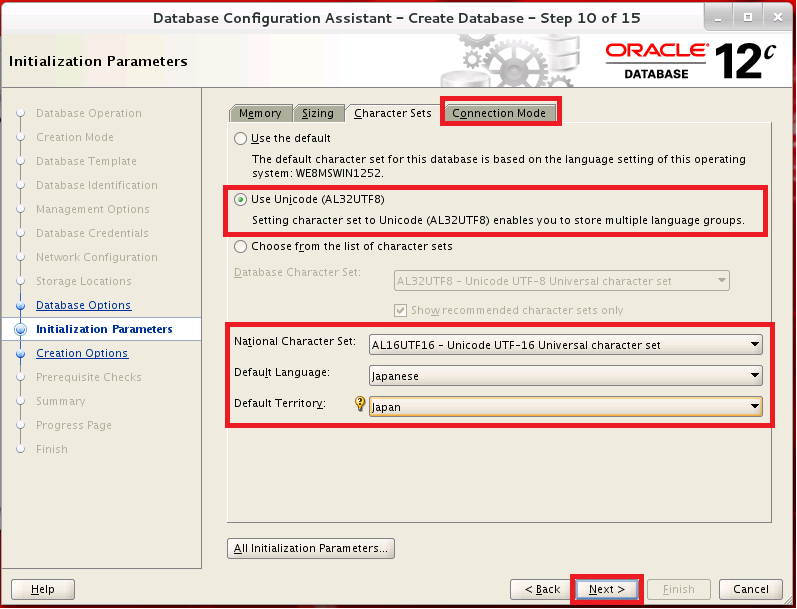This screenshot has height=609, width=797.
Task: Jump to Creation Options step in sidebar
Action: 82,353
